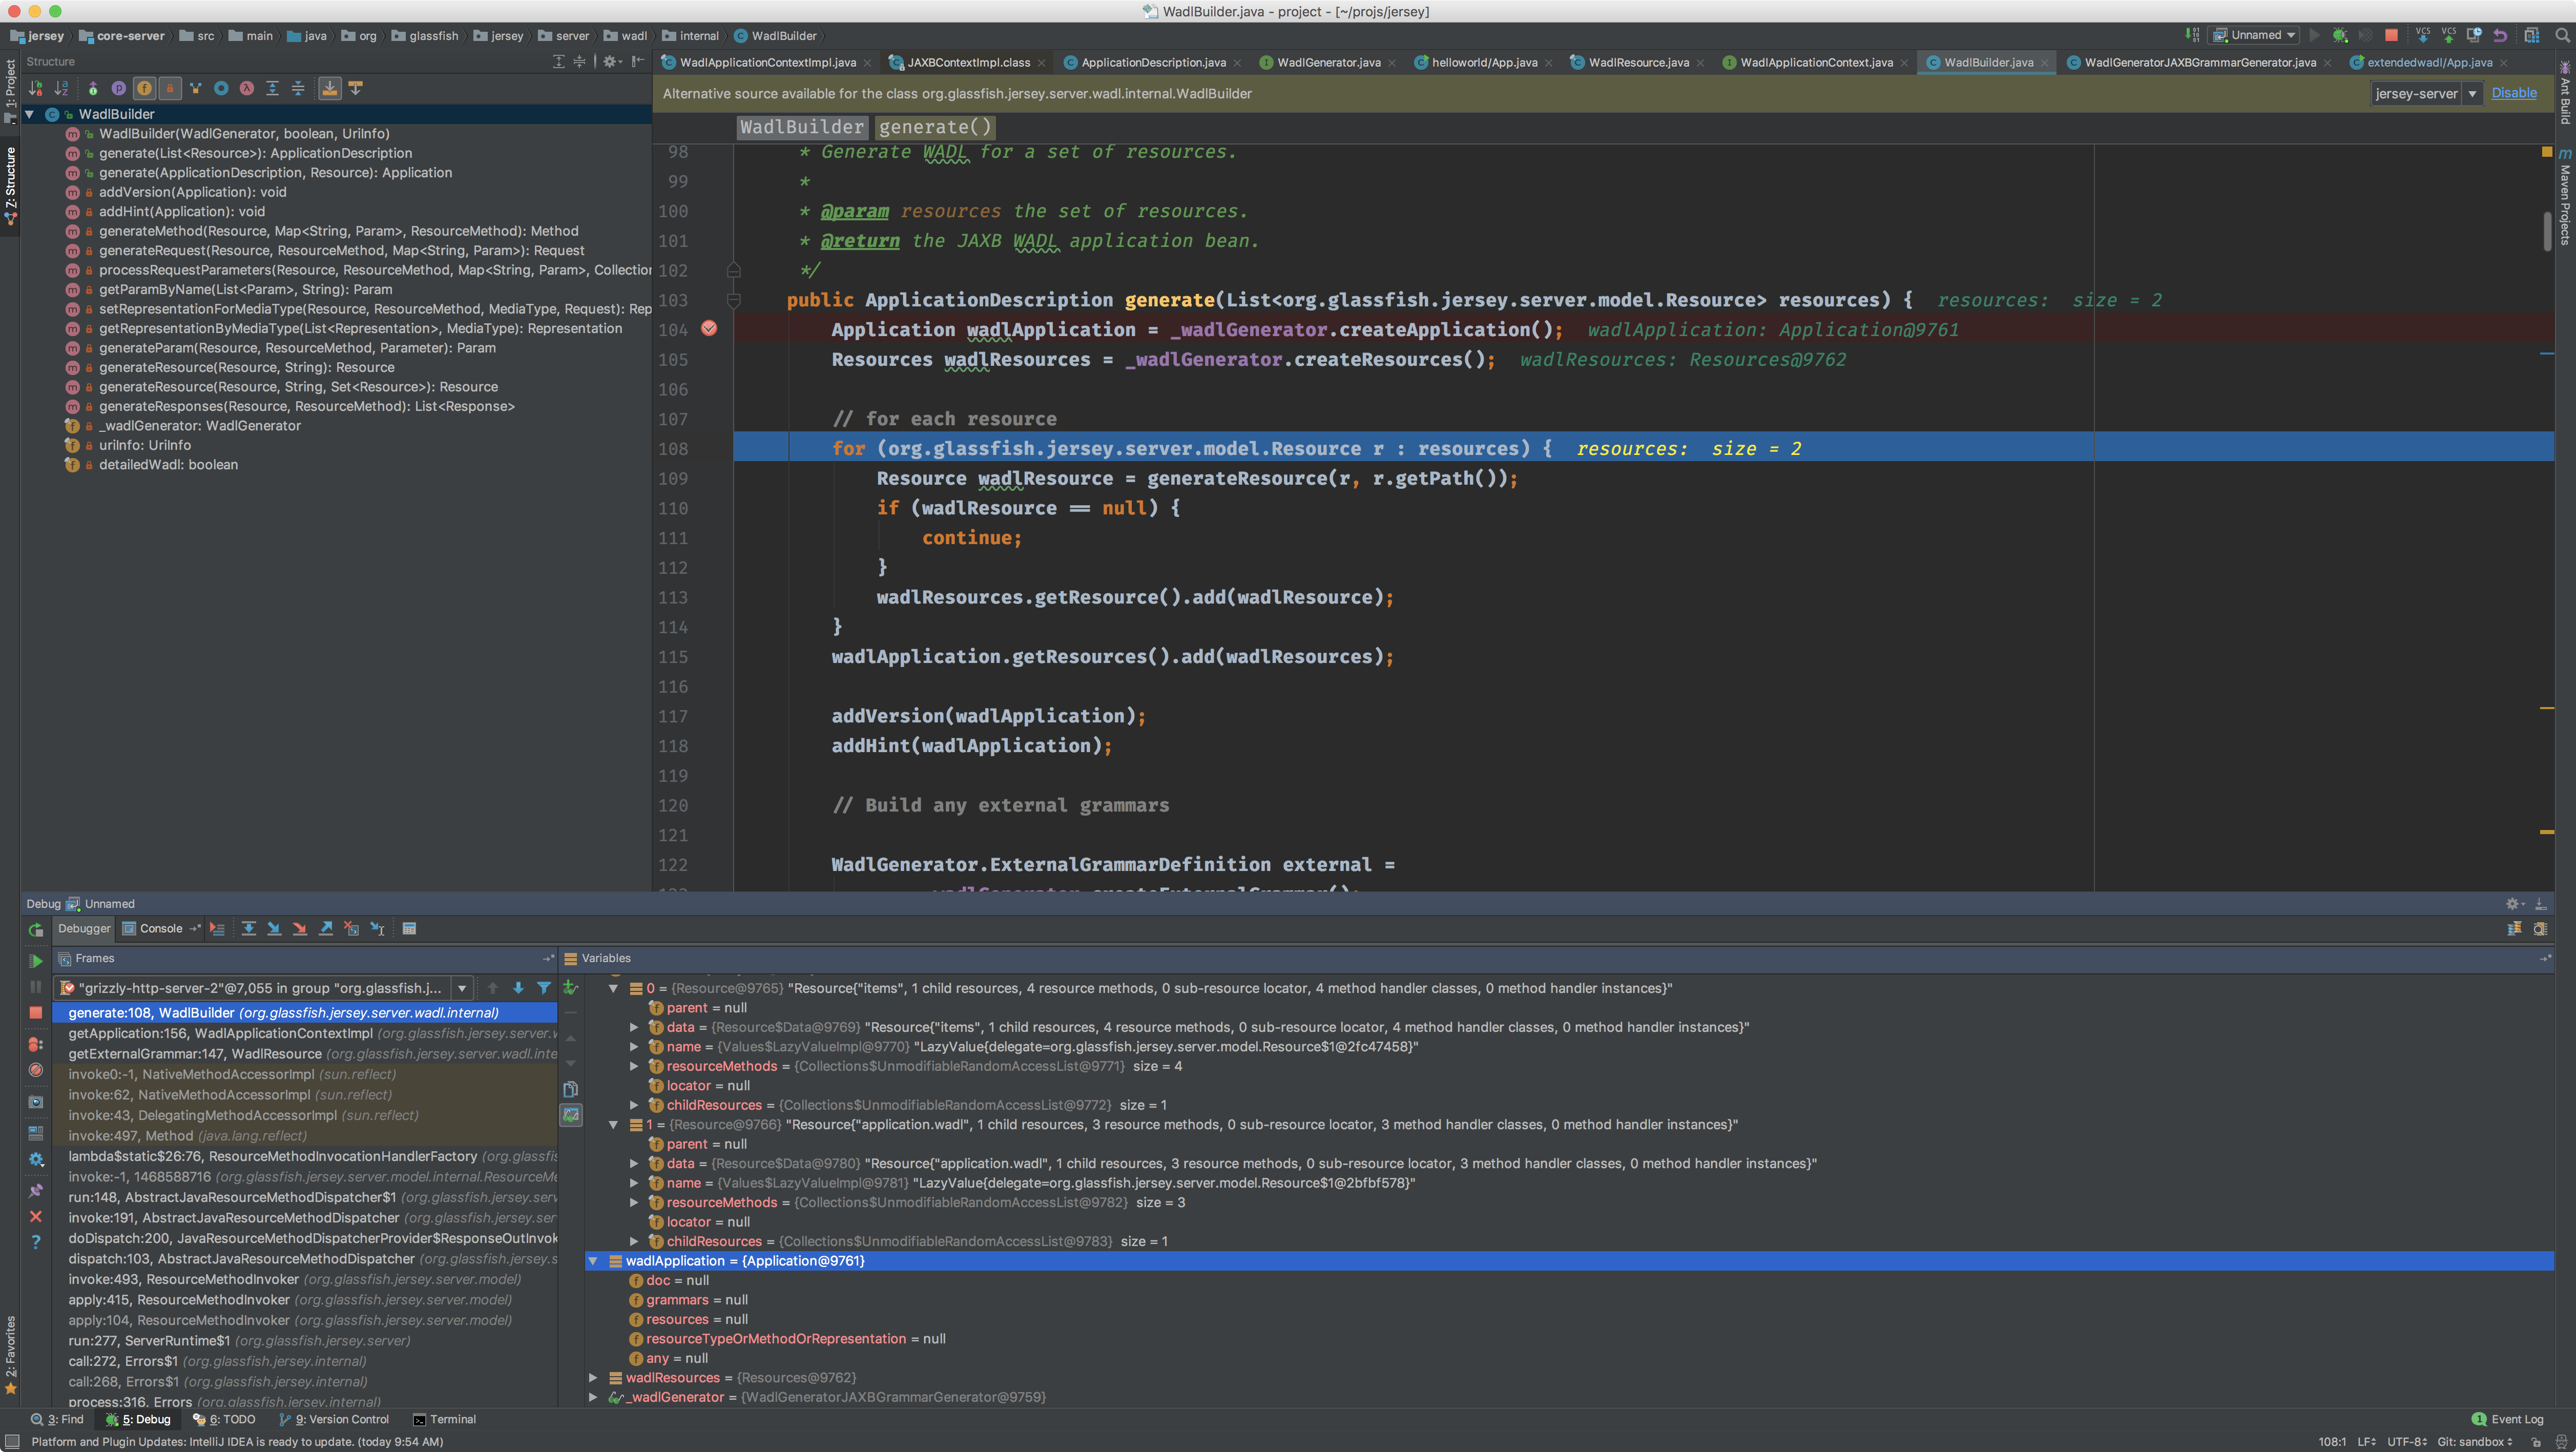Expand the wadlResources variable node
Screen dimensions: 2576x1452
point(593,1378)
